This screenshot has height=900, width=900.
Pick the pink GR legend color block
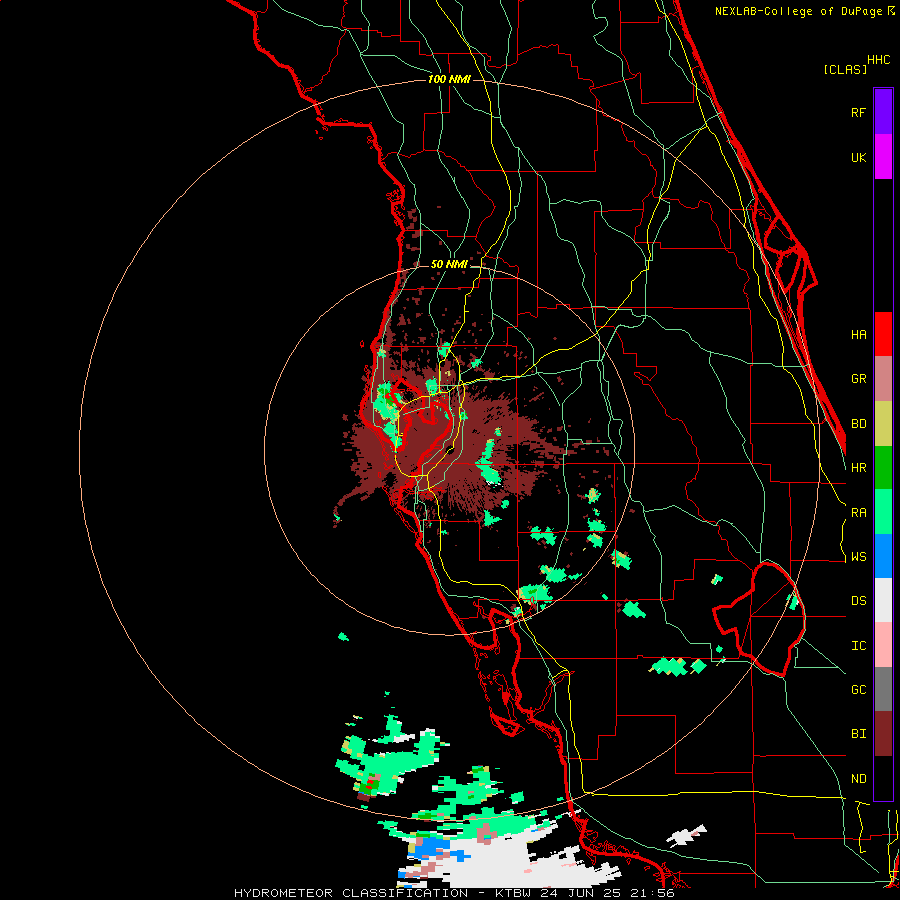pos(883,379)
